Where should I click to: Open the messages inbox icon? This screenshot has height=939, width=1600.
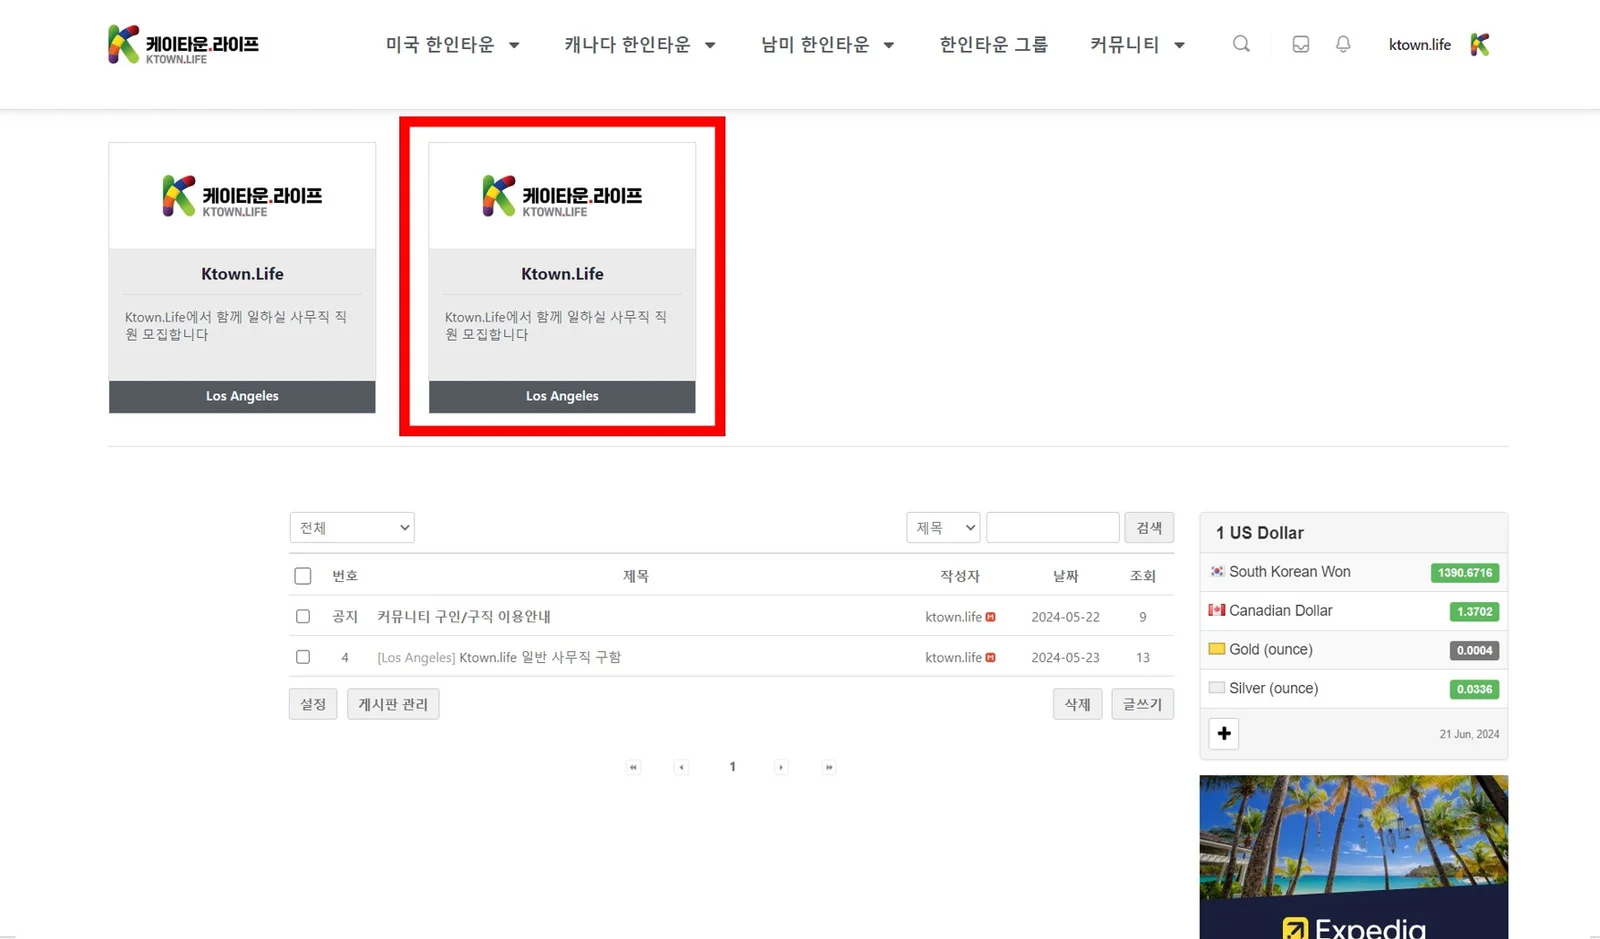click(1300, 44)
